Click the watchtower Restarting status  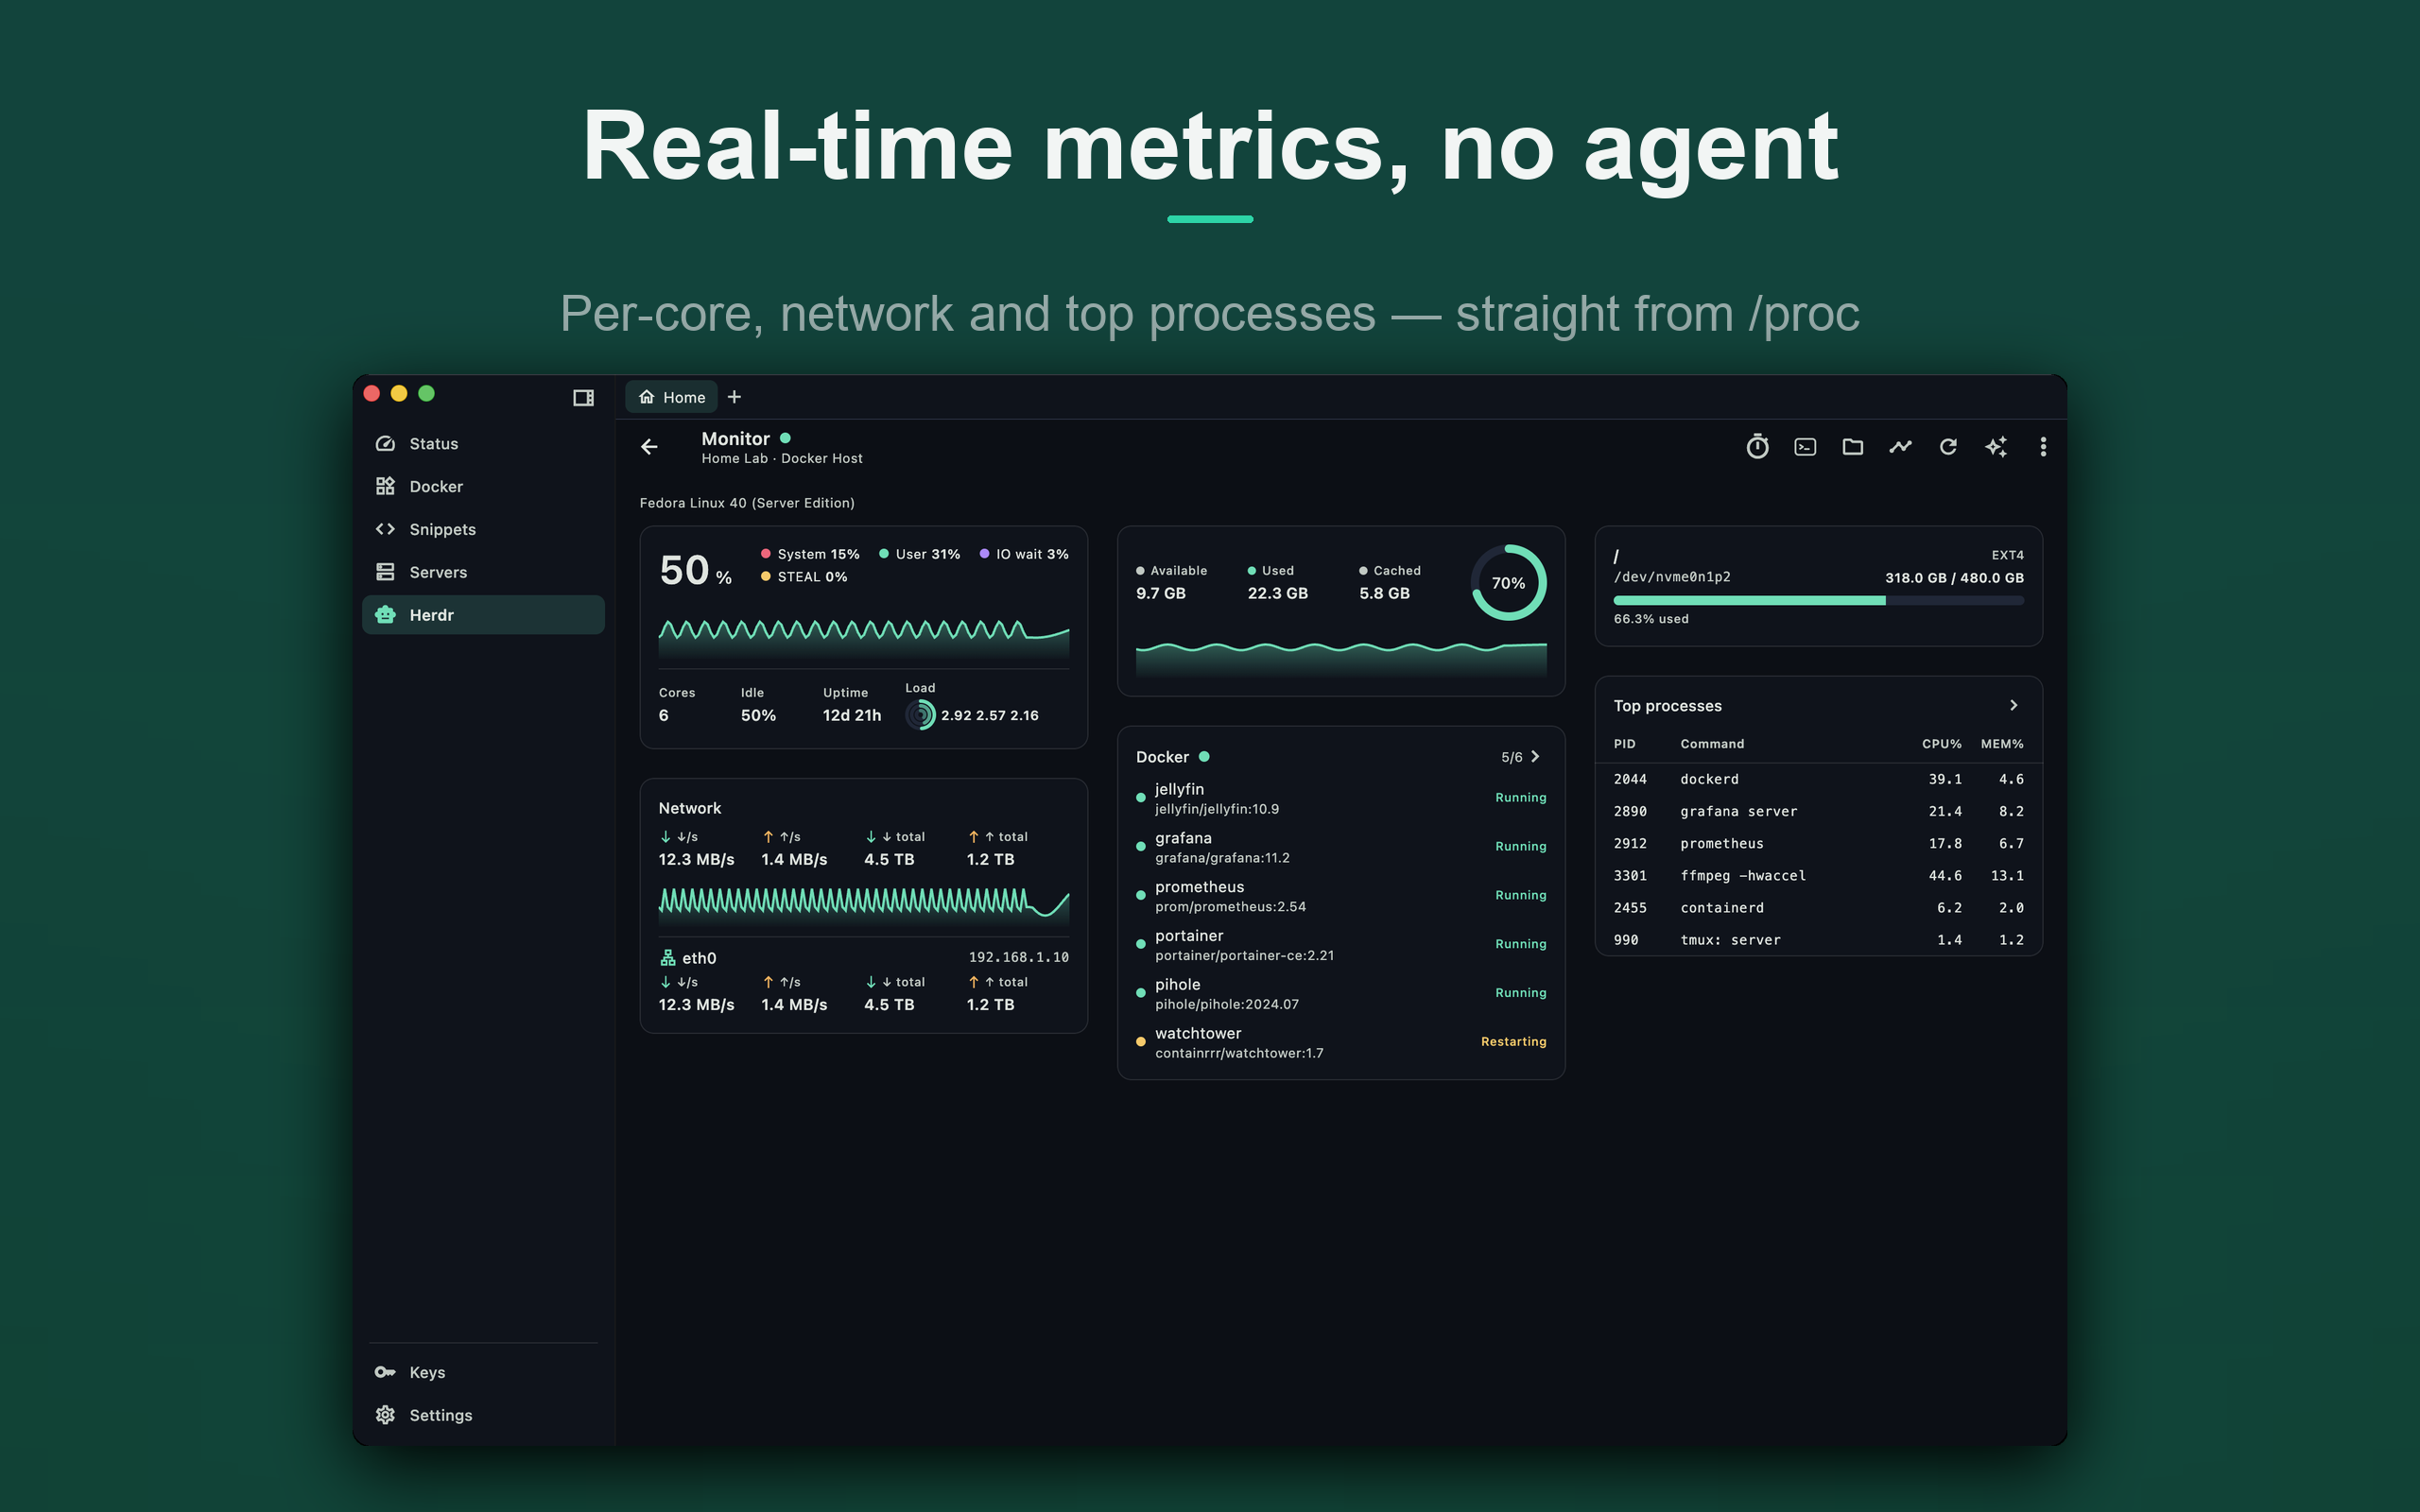tap(1513, 1041)
